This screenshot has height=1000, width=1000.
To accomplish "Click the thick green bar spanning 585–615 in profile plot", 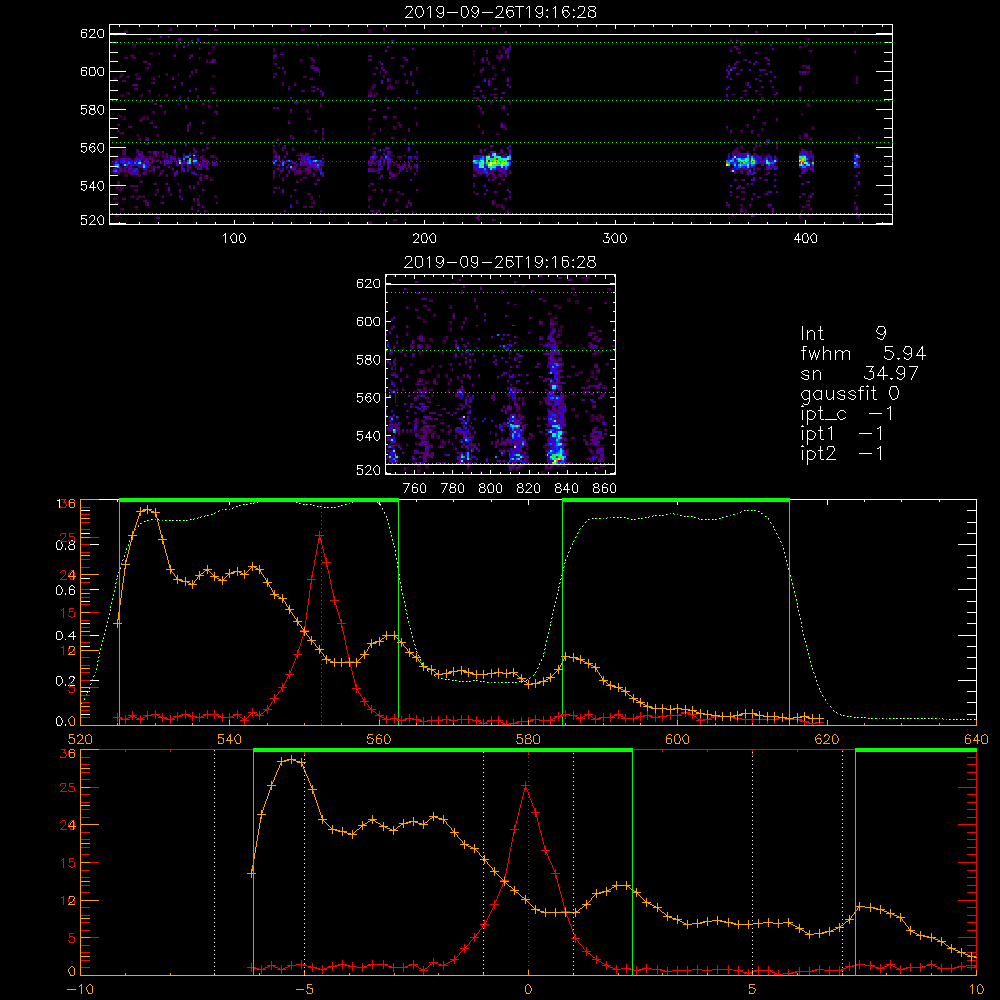I will tap(676, 500).
